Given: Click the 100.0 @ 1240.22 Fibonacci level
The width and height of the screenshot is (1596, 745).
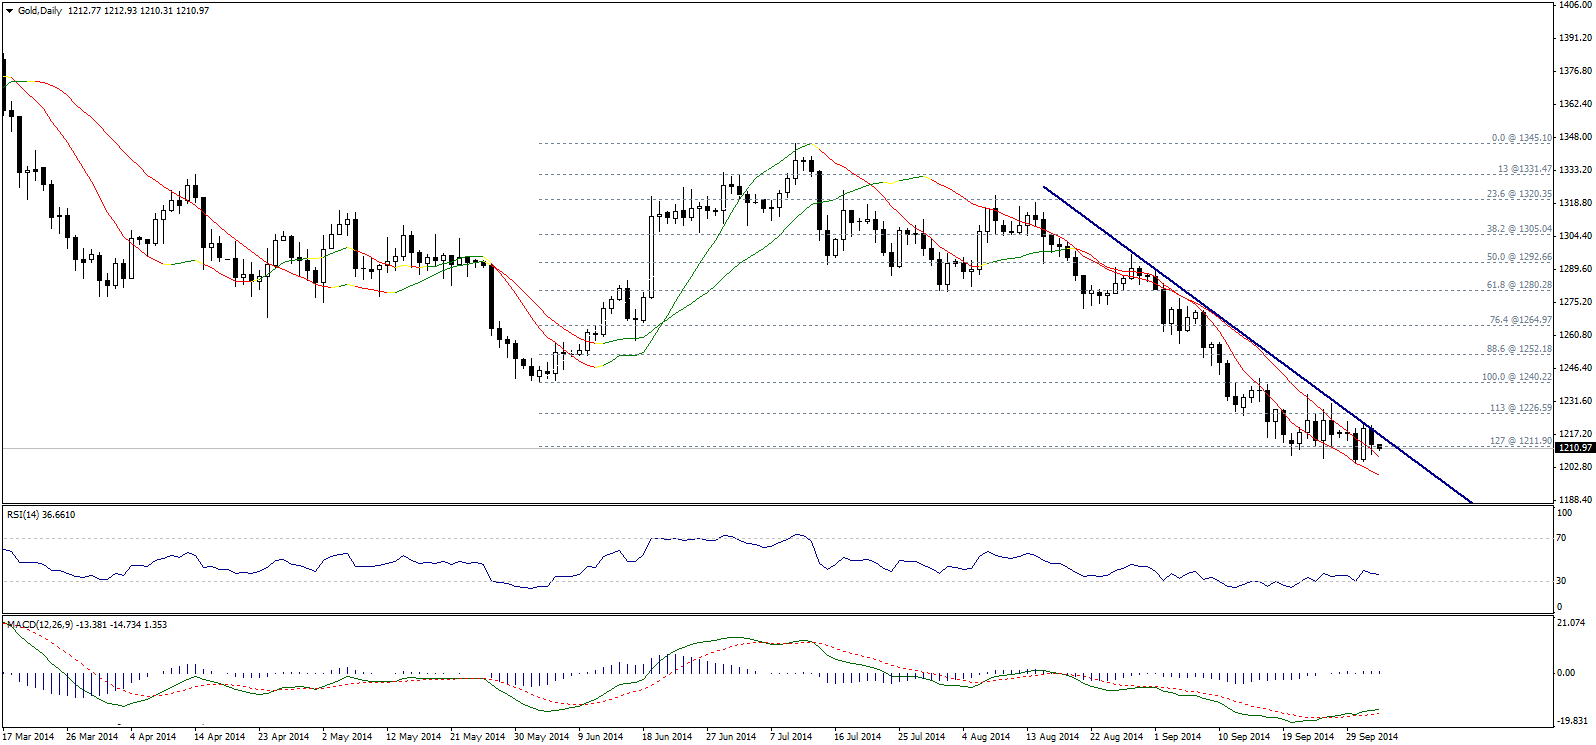Looking at the screenshot, I should (1516, 377).
